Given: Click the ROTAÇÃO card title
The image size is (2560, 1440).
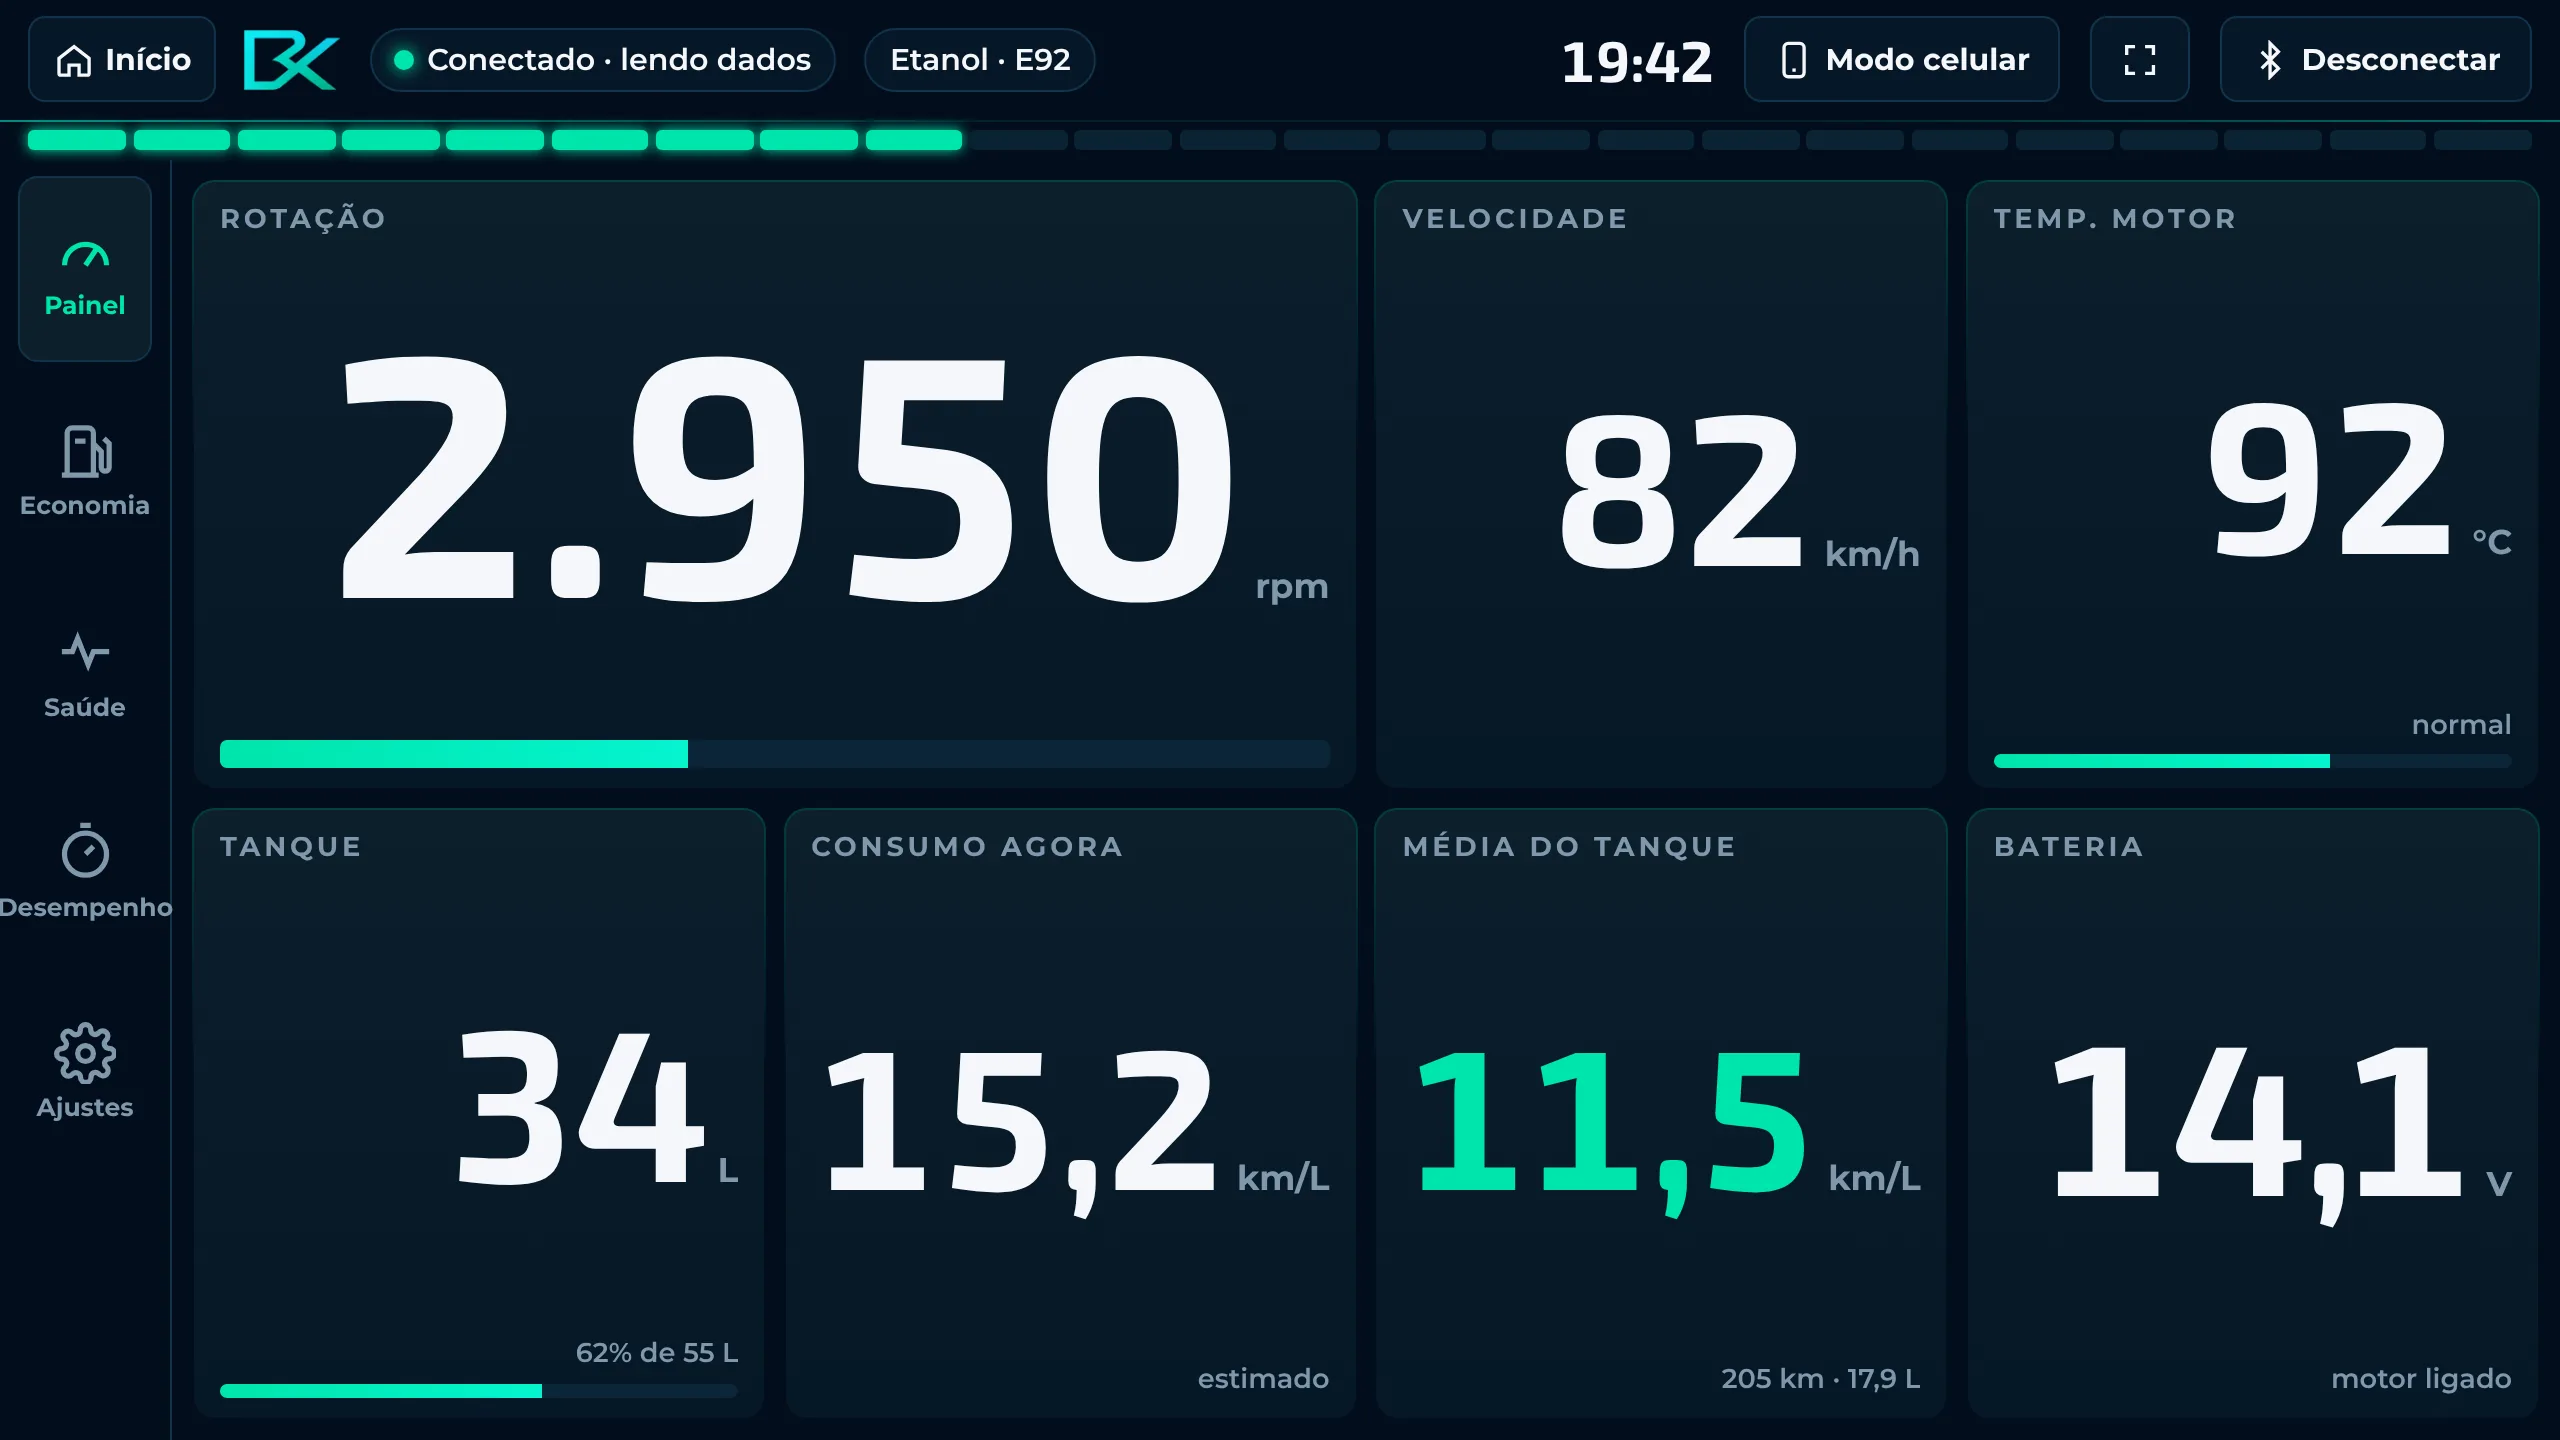Looking at the screenshot, I should (303, 219).
